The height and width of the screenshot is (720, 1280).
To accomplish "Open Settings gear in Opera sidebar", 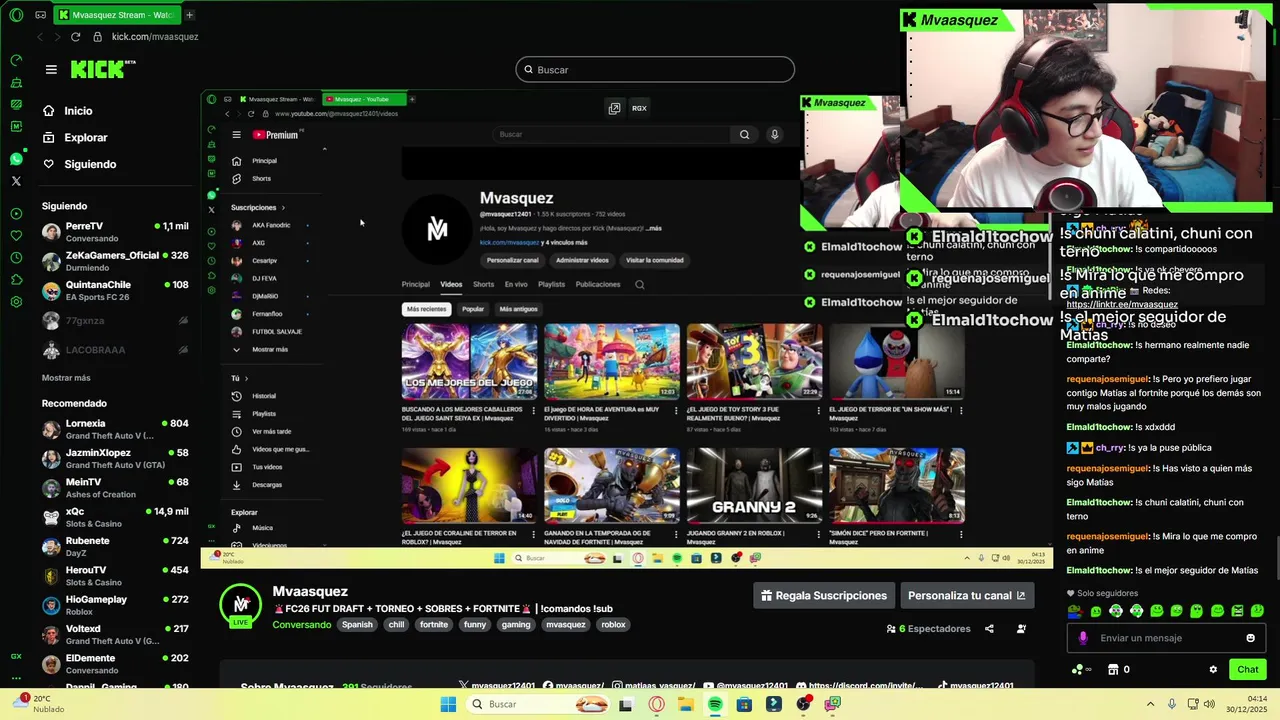I will tap(16, 302).
